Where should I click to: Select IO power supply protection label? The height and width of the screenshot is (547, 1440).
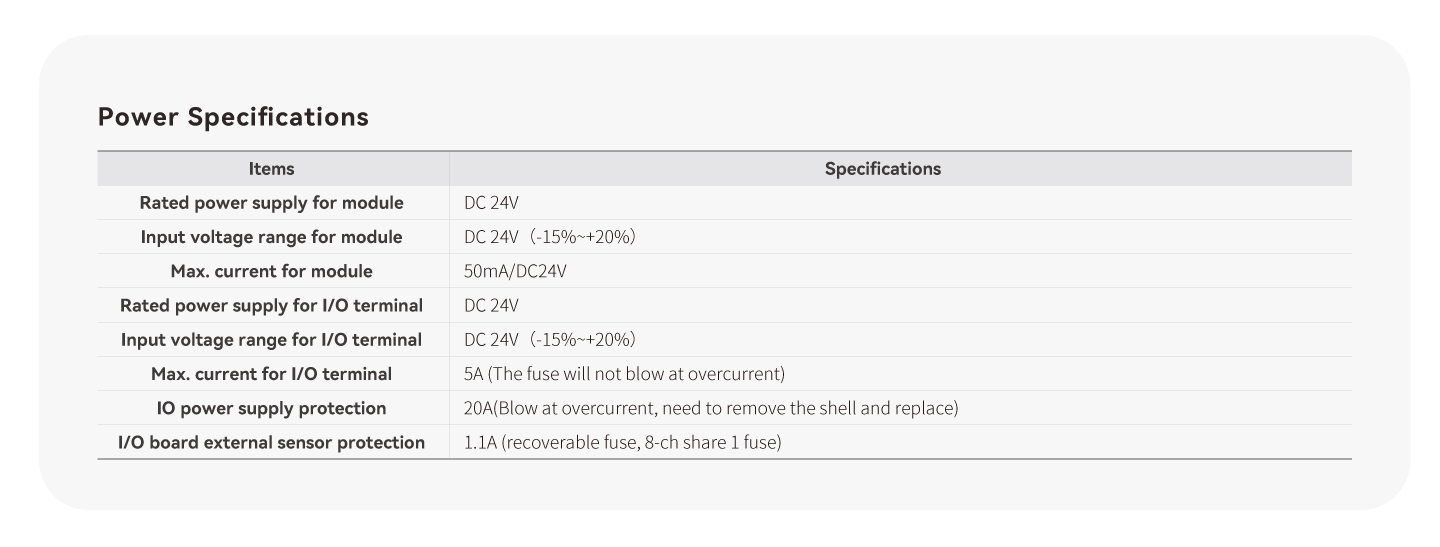click(272, 408)
